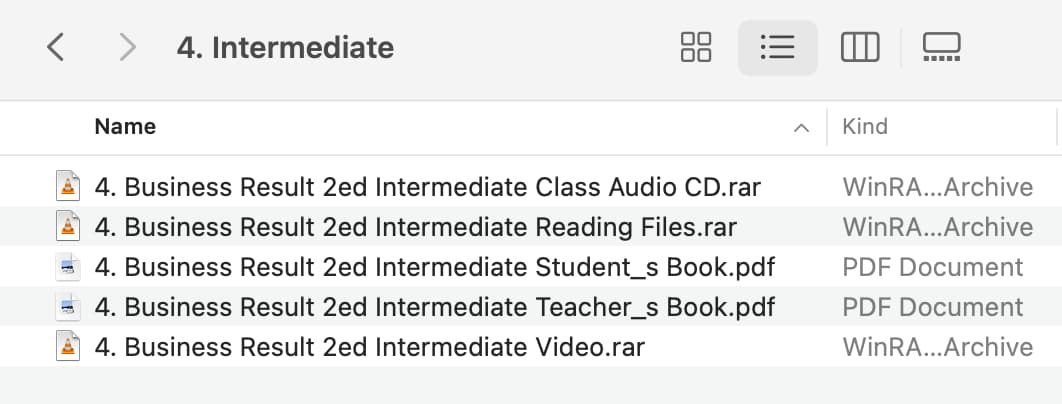Select Class Audio CD.rar file name
This screenshot has width=1062, height=404.
tap(428, 187)
